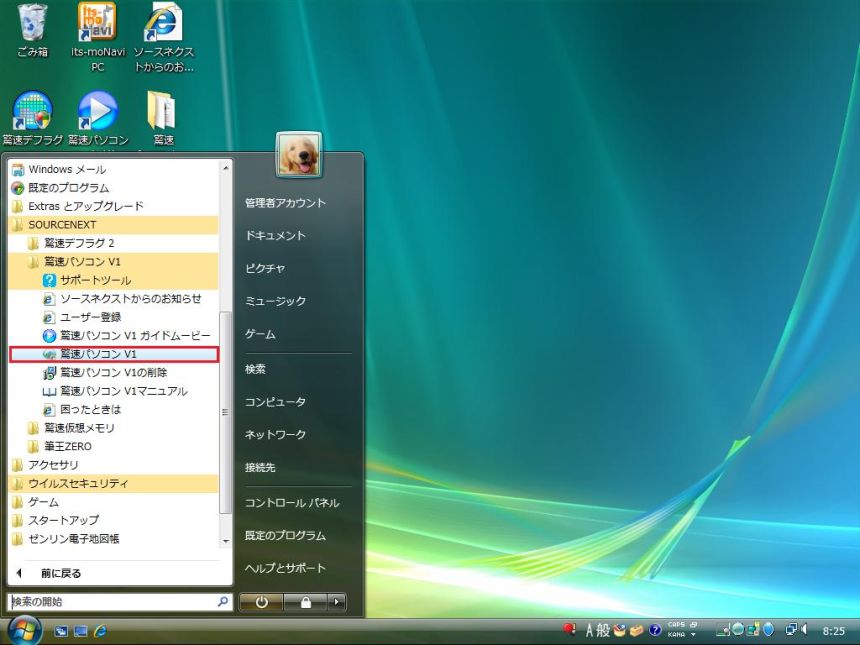The image size is (860, 645).
Task: Open ゲーム in the right pane
Action: point(260,334)
